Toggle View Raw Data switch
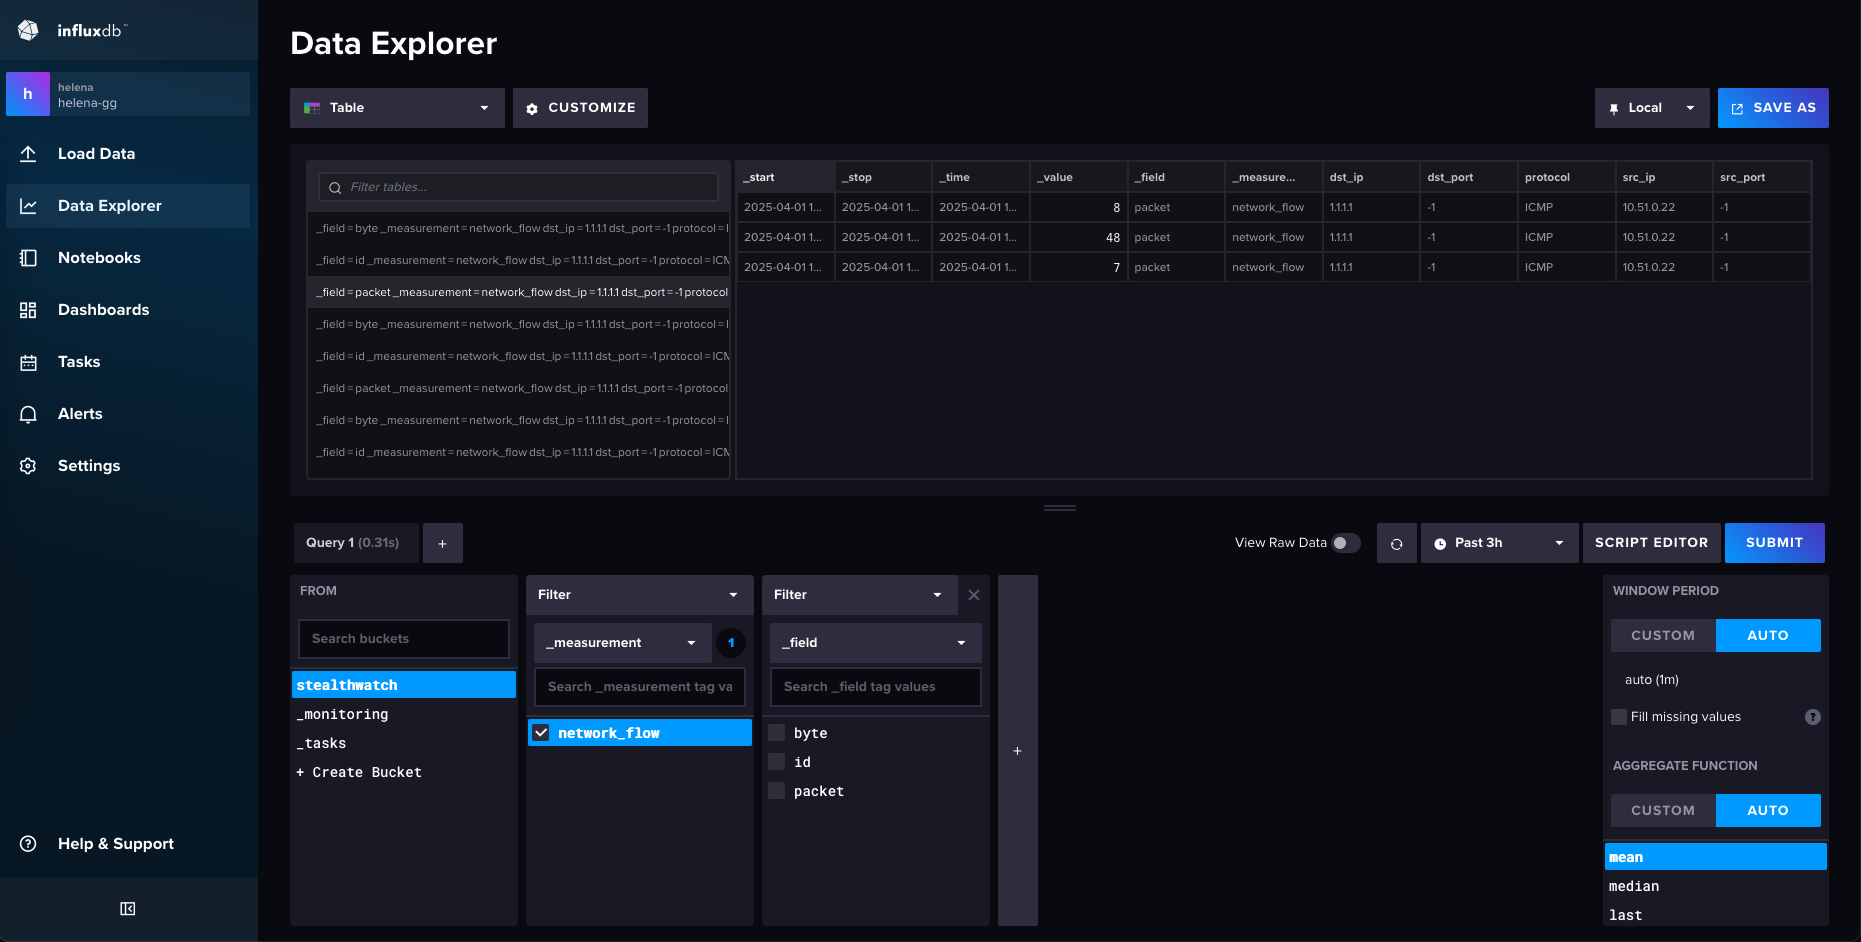This screenshot has height=942, width=1861. coord(1345,543)
